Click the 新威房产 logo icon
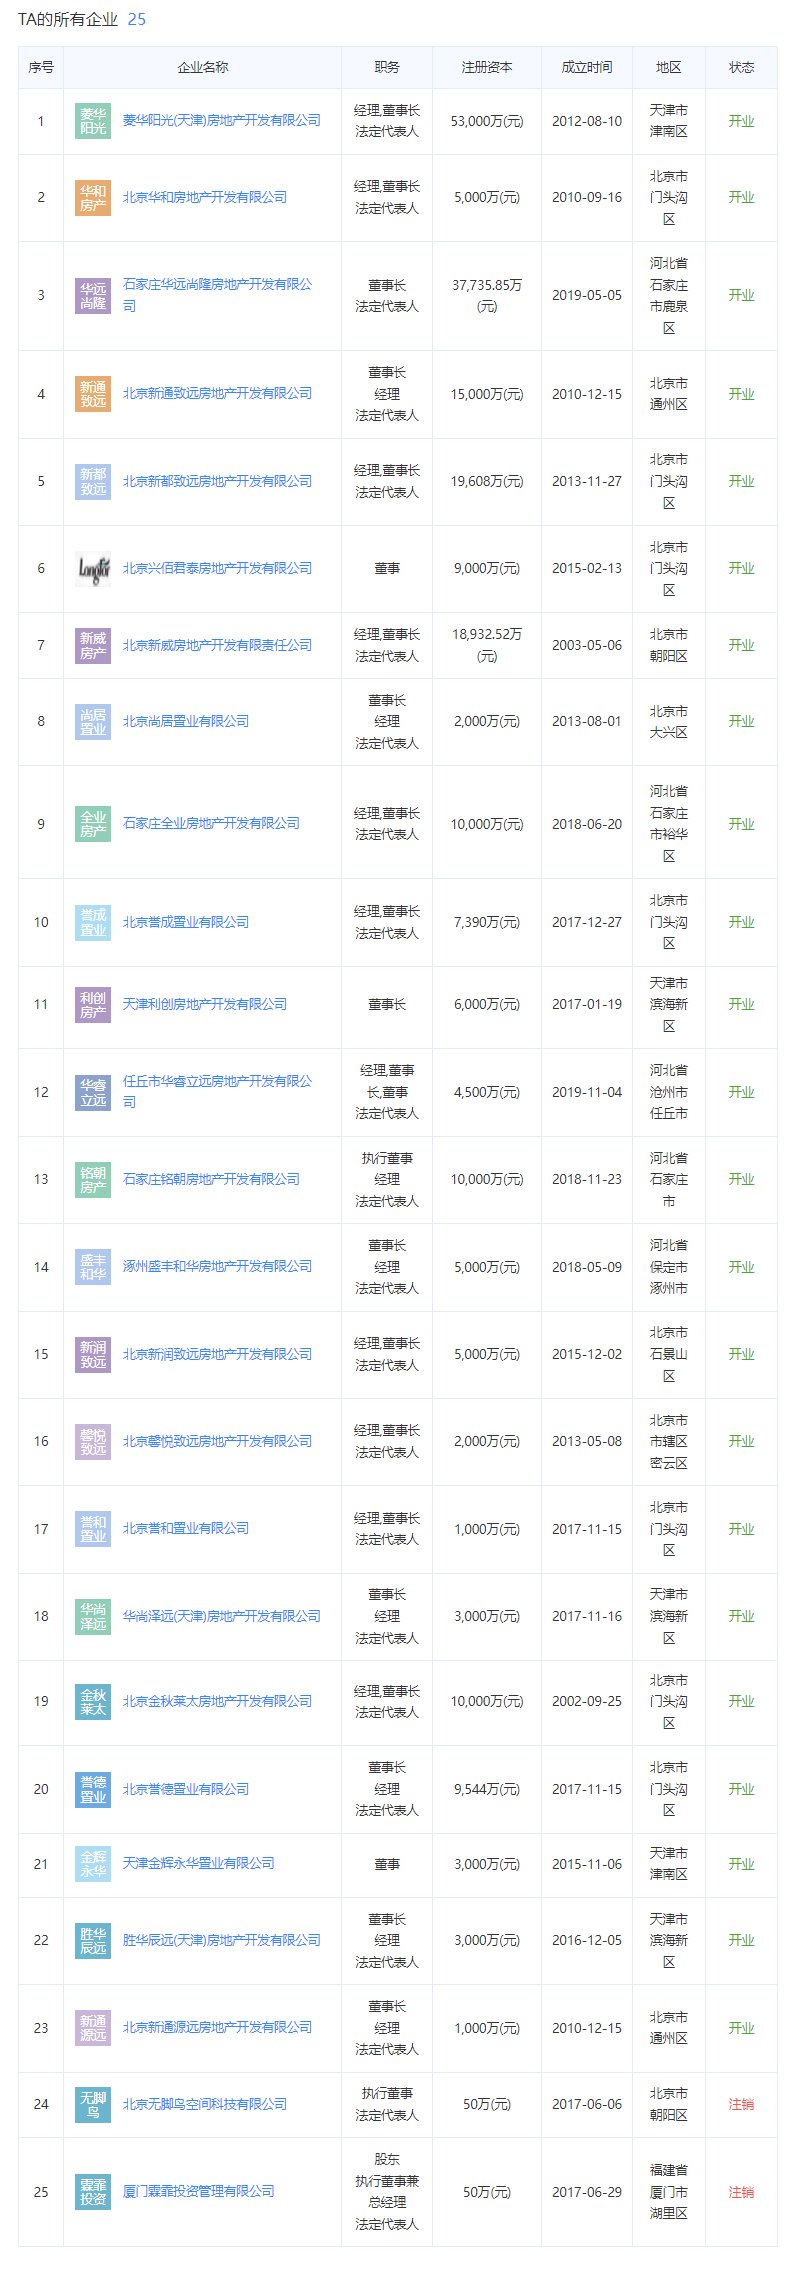800x2270 pixels. [93, 645]
